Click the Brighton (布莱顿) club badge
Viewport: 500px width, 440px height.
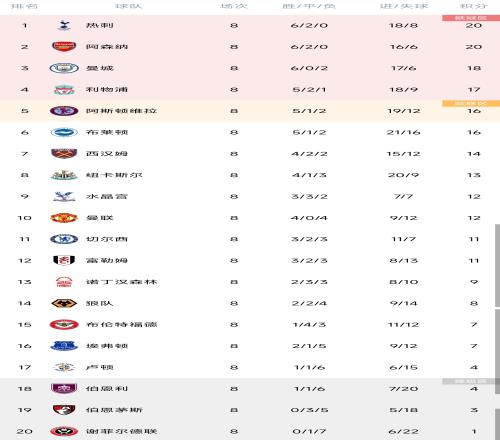pyautogui.click(x=64, y=132)
